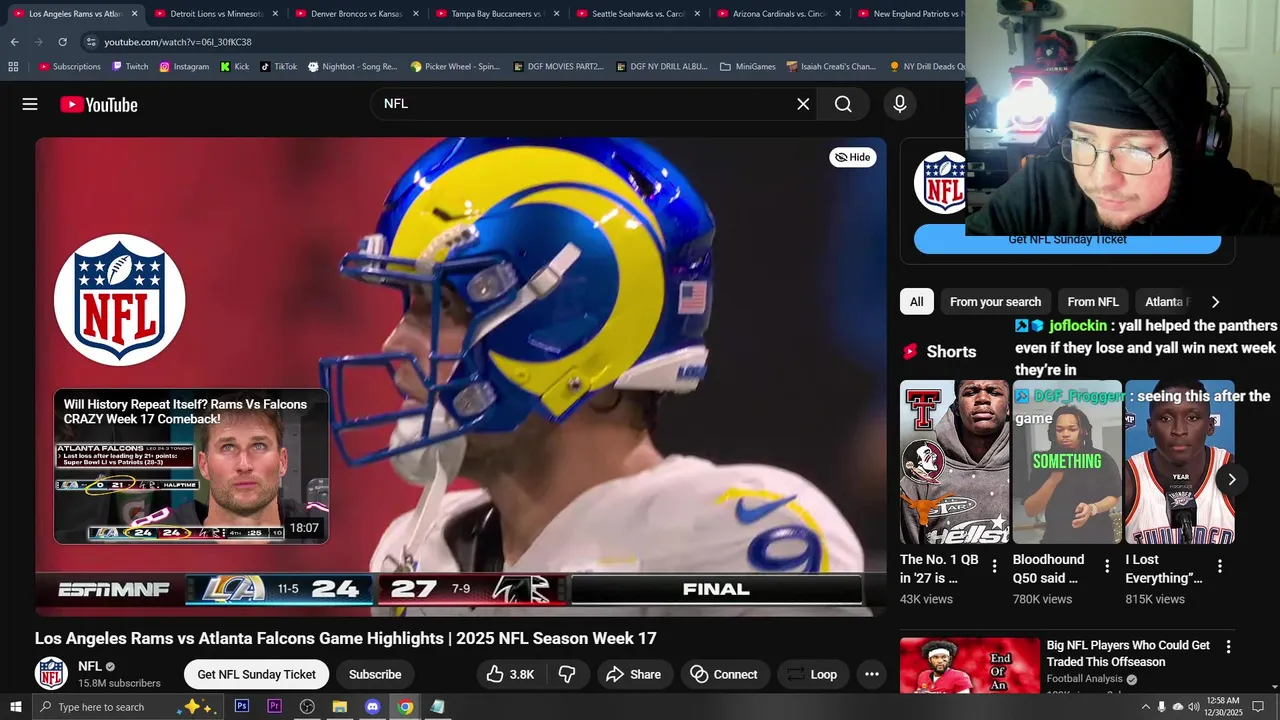
Task: Open more actions three-dot menu
Action: (x=872, y=674)
